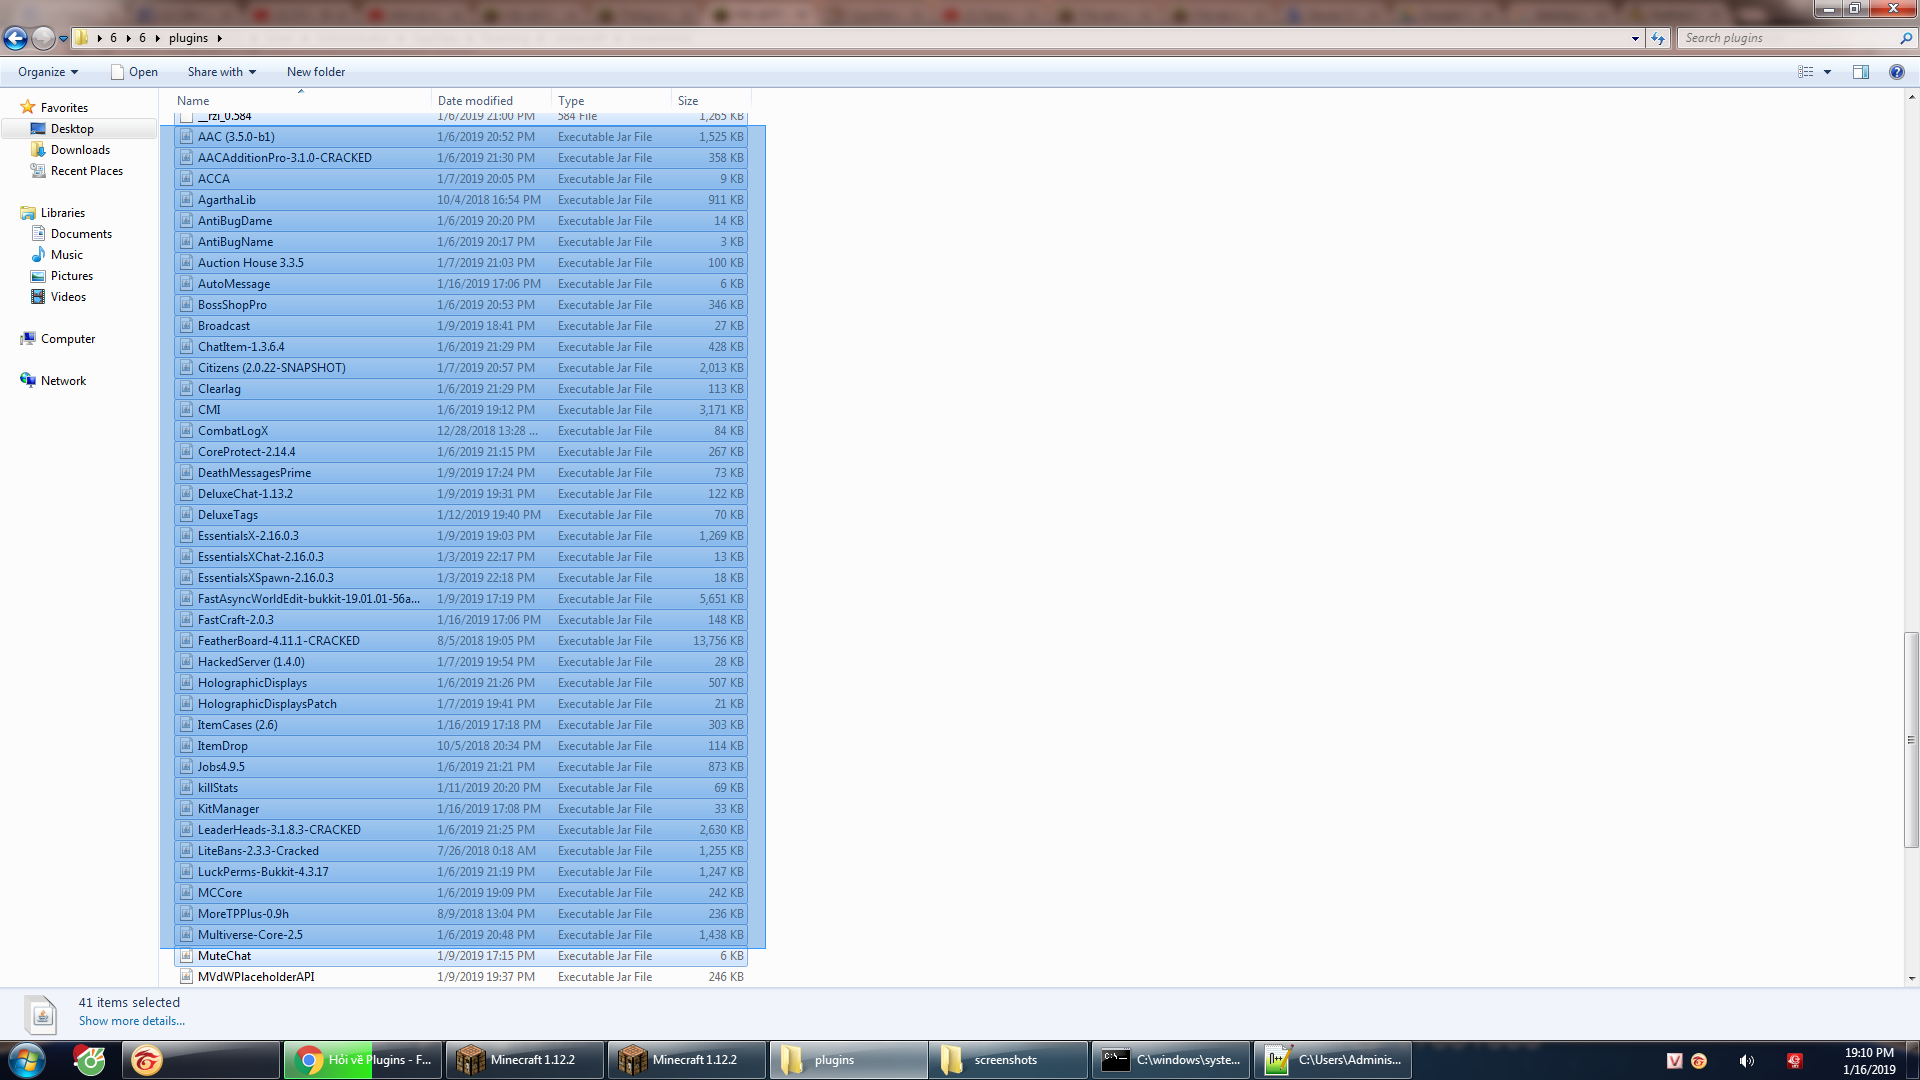Open the Organize dropdown menu

point(47,72)
